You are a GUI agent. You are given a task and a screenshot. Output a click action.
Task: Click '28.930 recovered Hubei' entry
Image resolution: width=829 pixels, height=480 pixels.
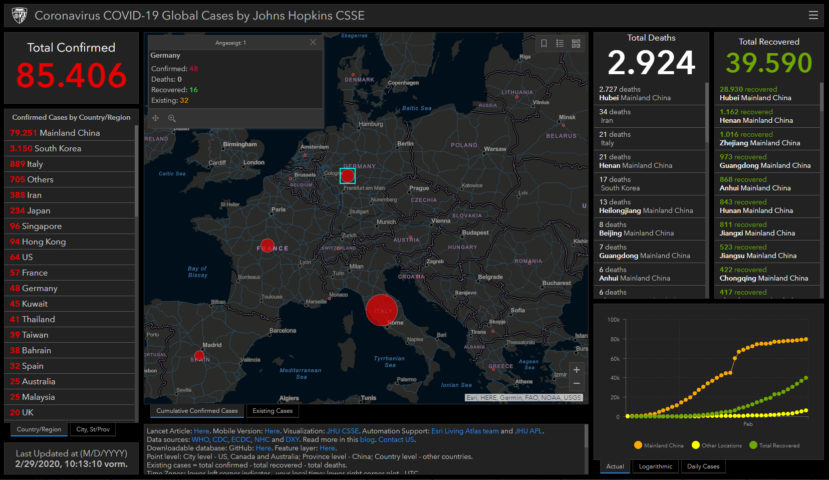(x=767, y=94)
